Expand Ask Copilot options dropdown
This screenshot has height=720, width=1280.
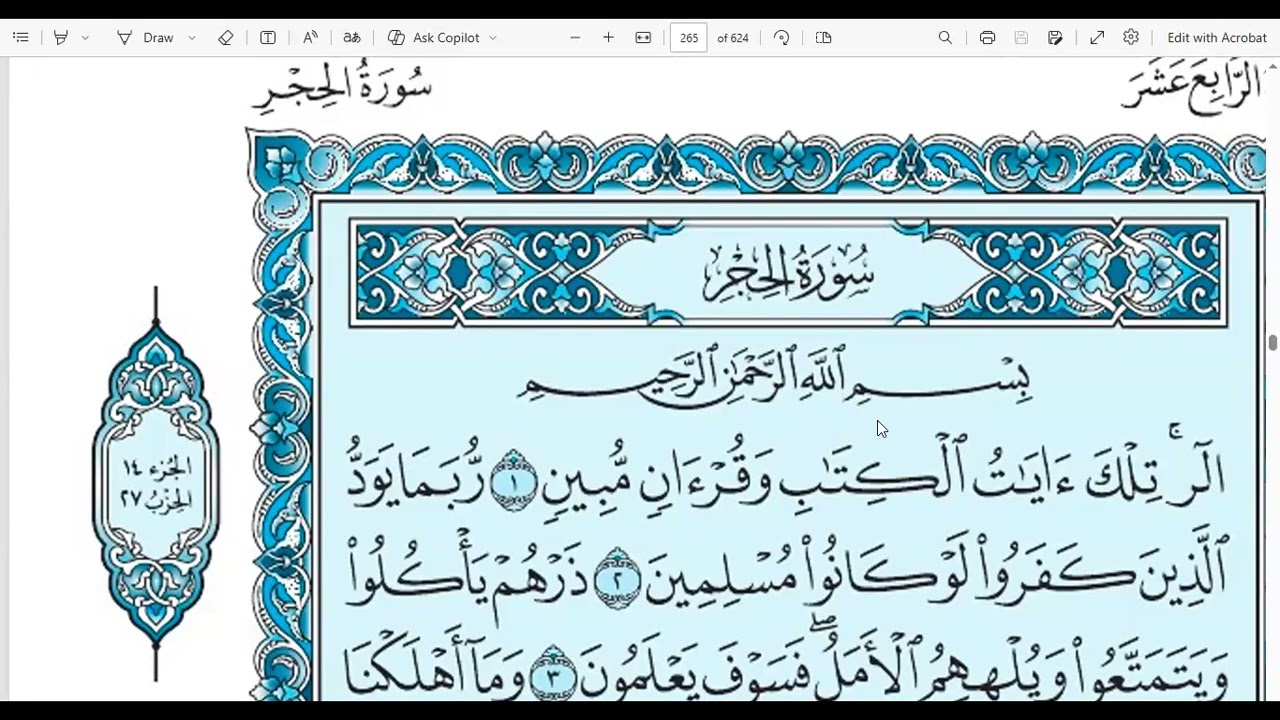493,37
